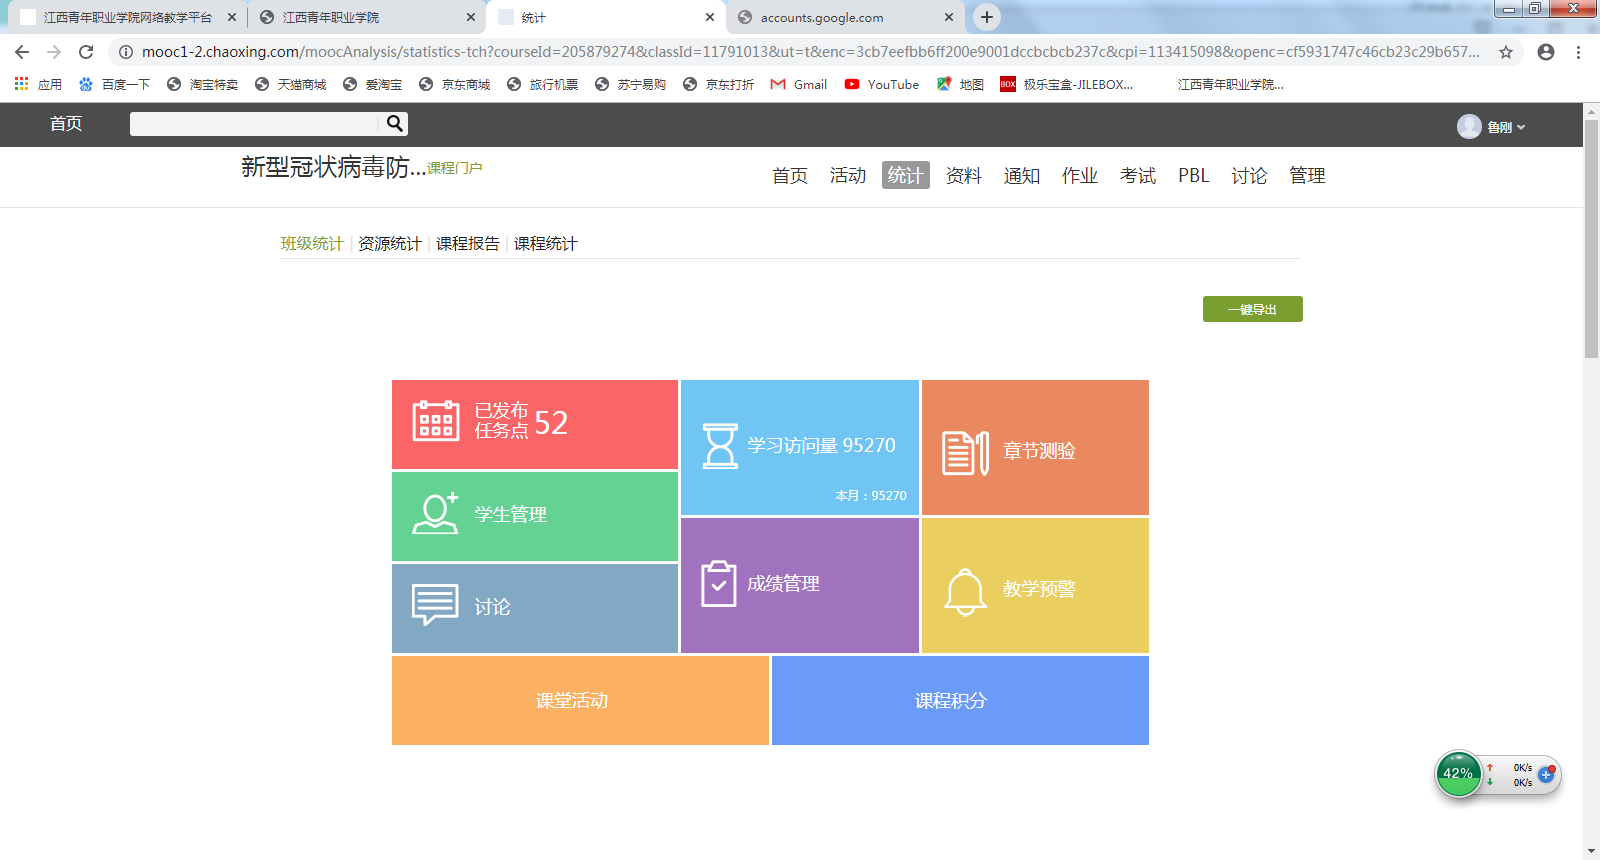The height and width of the screenshot is (860, 1600).
Task: Open the Chrome profile account menu
Action: (1546, 52)
